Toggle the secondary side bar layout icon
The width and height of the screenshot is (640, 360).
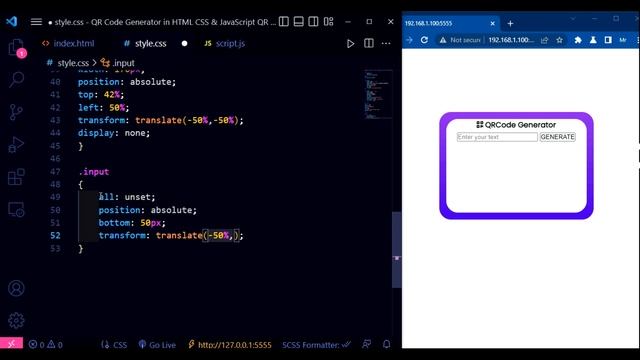(x=313, y=22)
